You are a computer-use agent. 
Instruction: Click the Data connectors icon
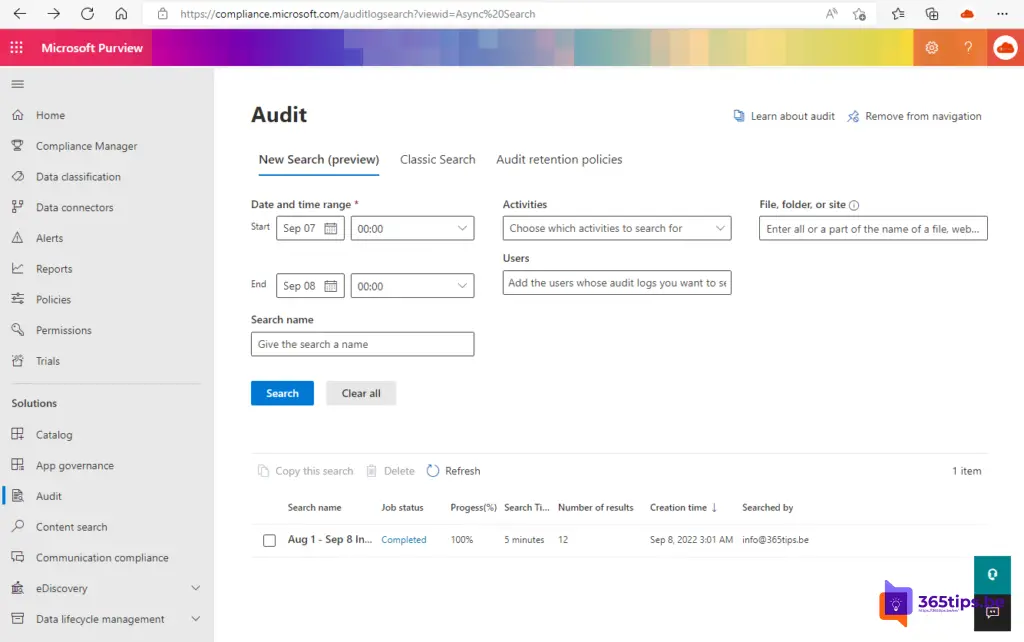(x=18, y=207)
